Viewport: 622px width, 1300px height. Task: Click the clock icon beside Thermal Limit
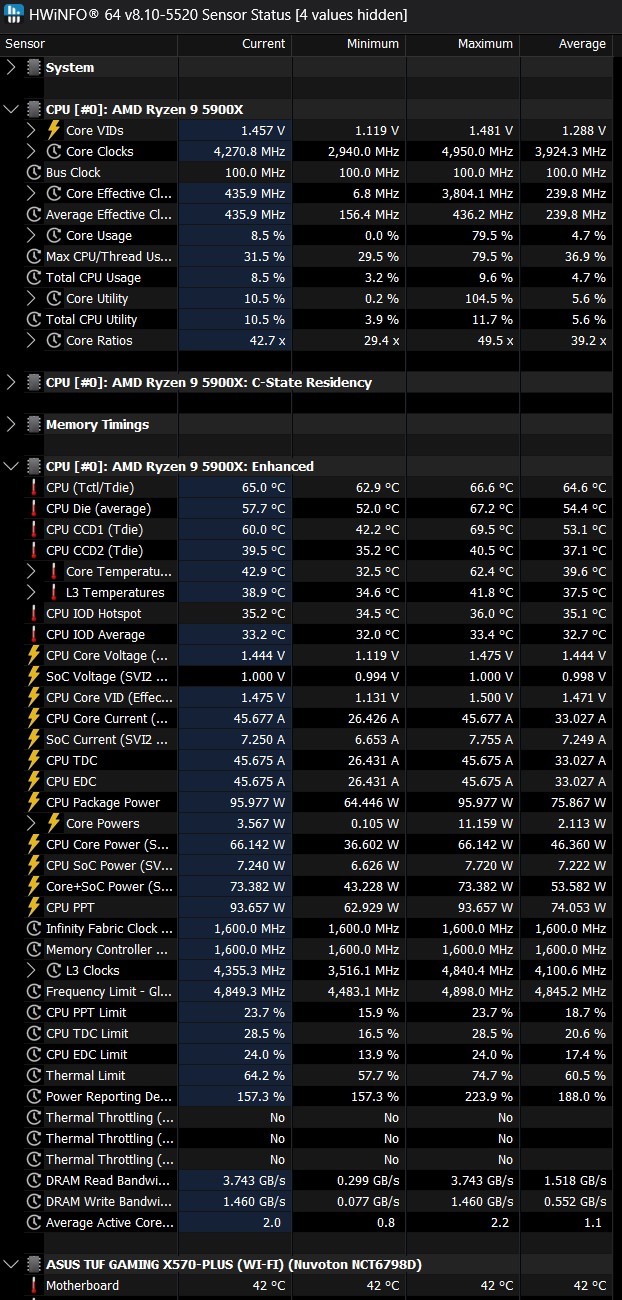(34, 1076)
